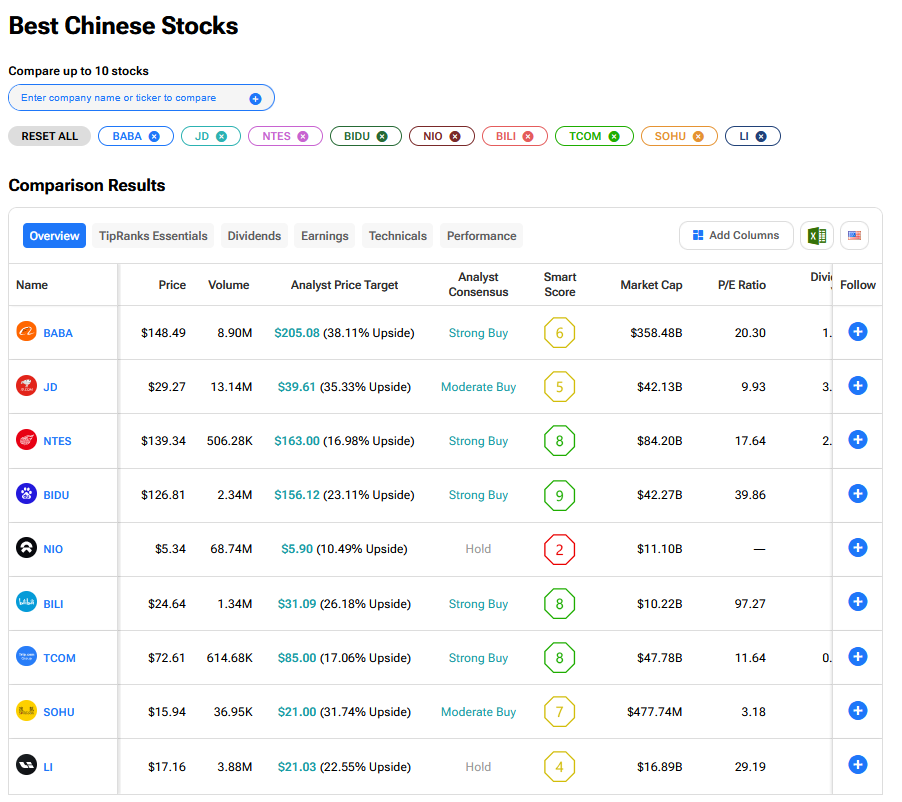Follow NIO using the plus button

[857, 548]
